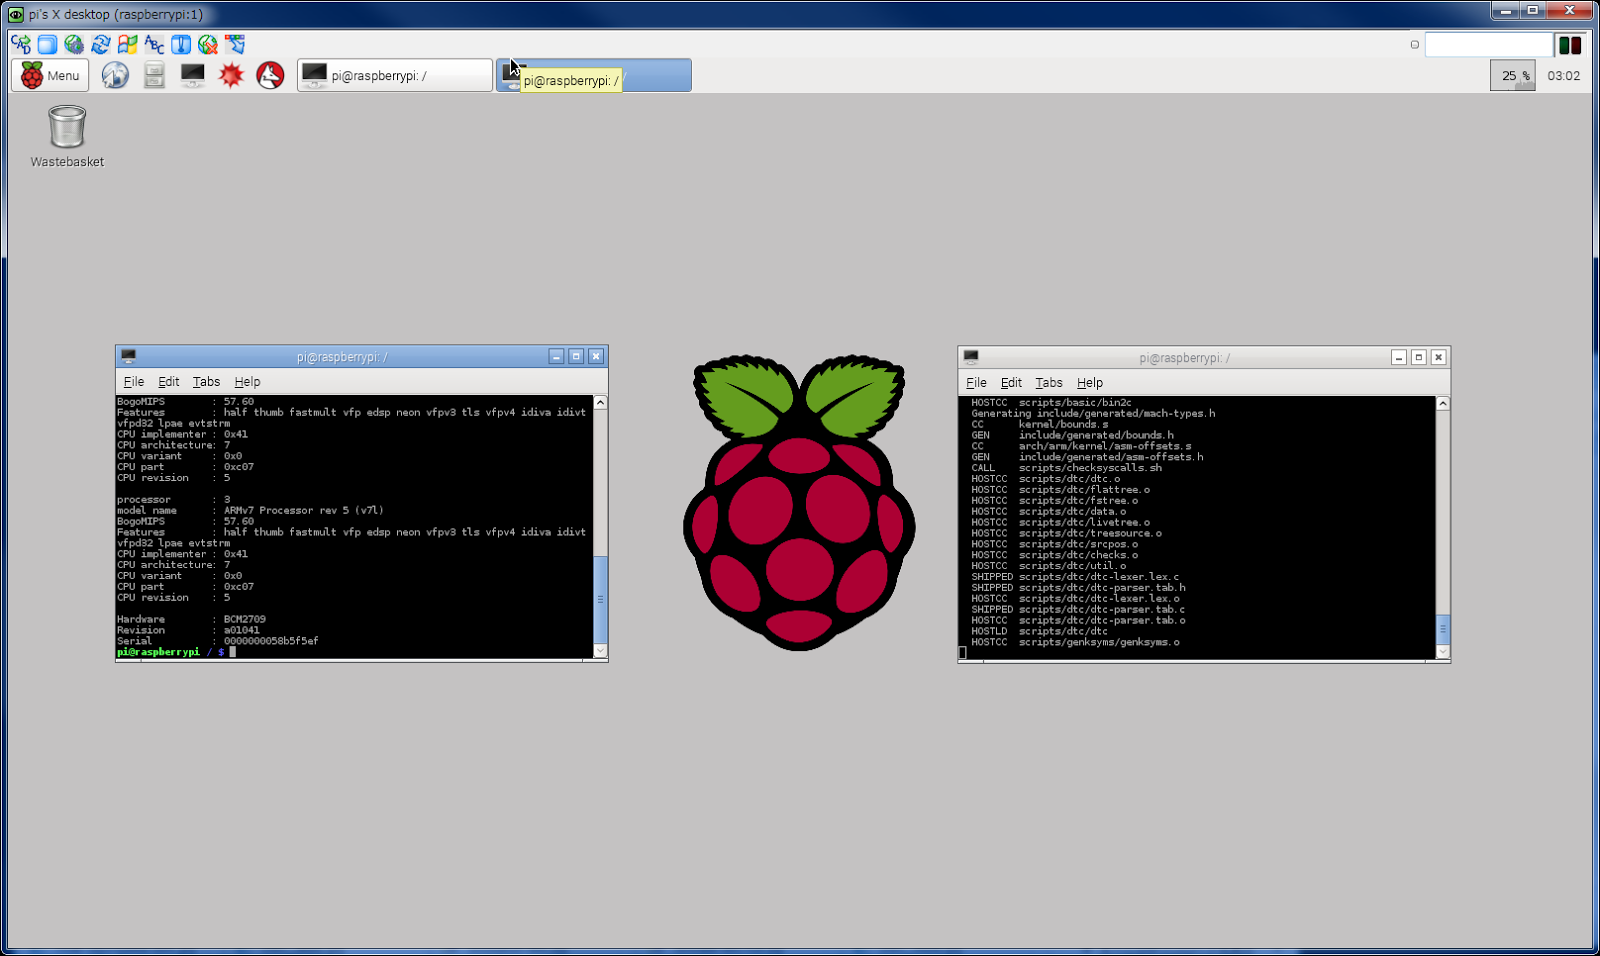Click right terminal scrollbar down arrow

(x=1443, y=652)
